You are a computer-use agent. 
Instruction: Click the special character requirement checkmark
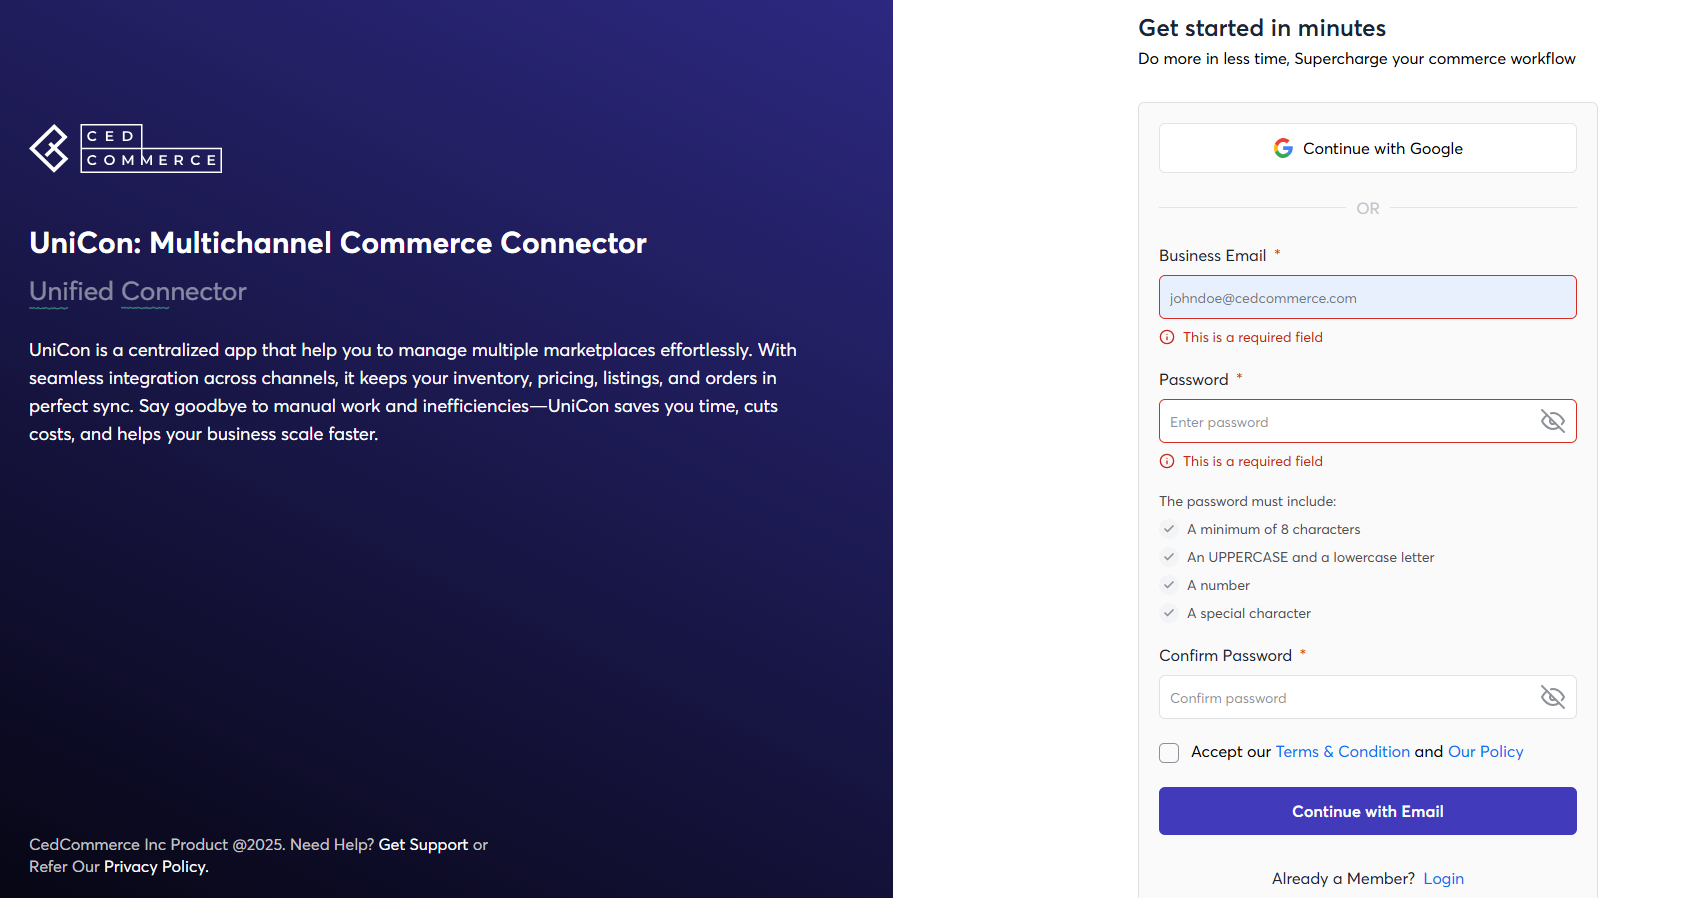(x=1169, y=613)
